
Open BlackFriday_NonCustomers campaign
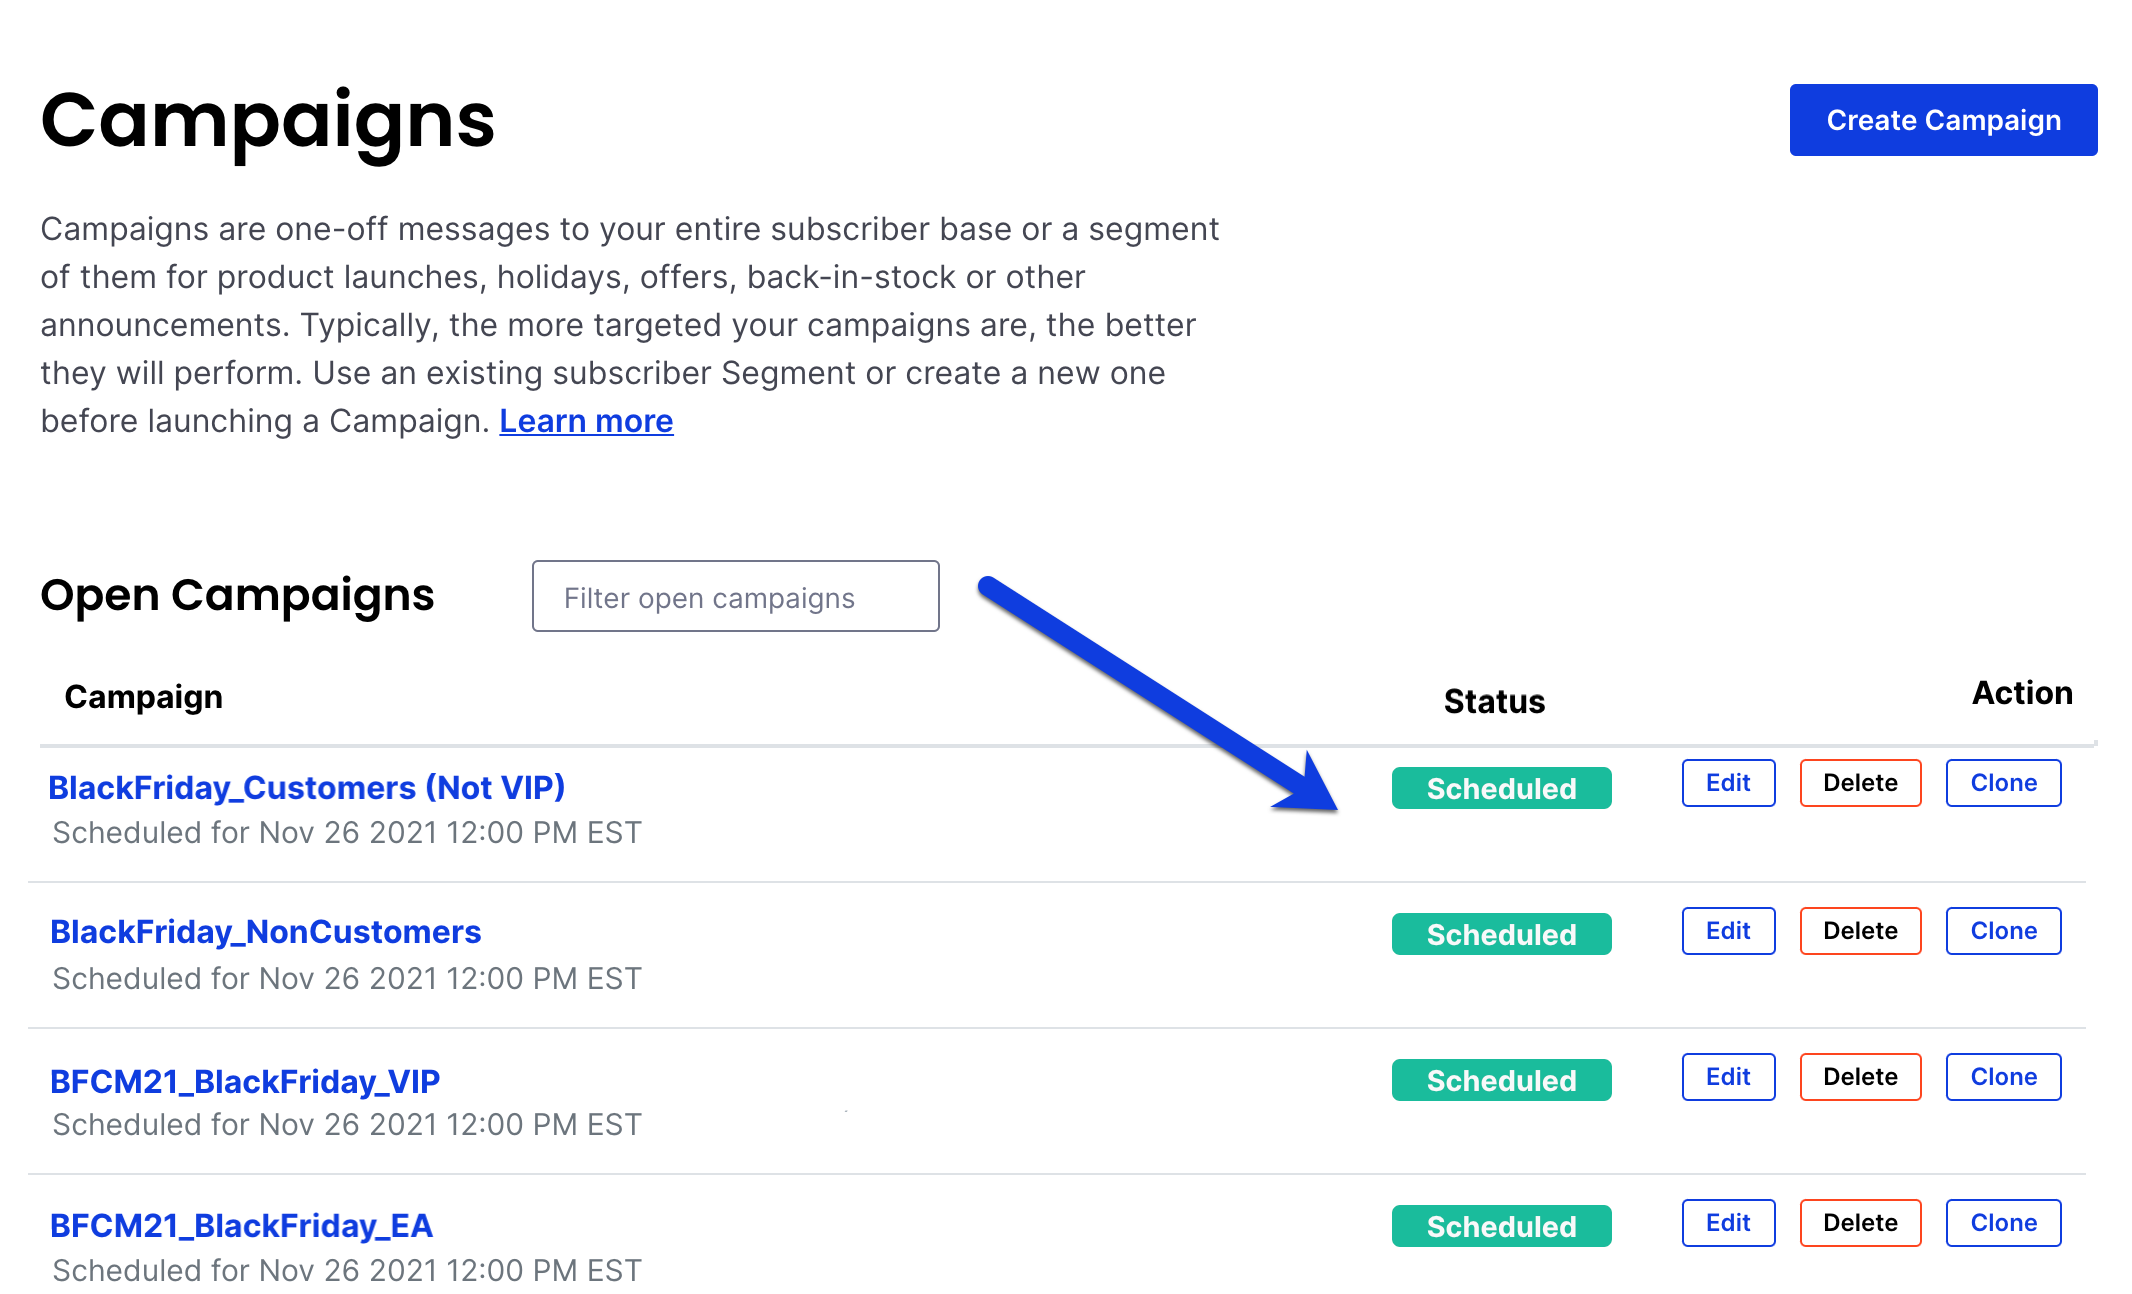tap(266, 932)
